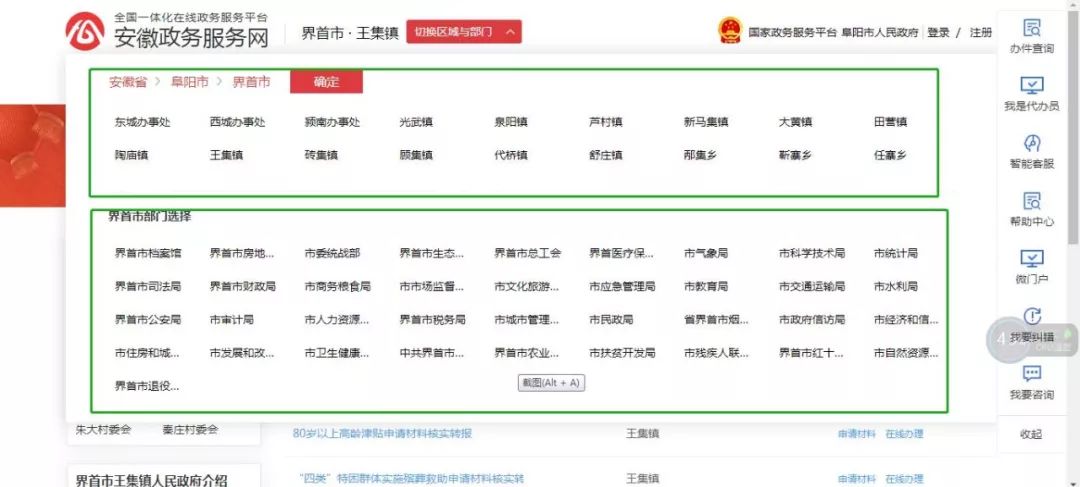Select 田营镇 town
Screen dimensions: 1080x487
click(x=891, y=122)
